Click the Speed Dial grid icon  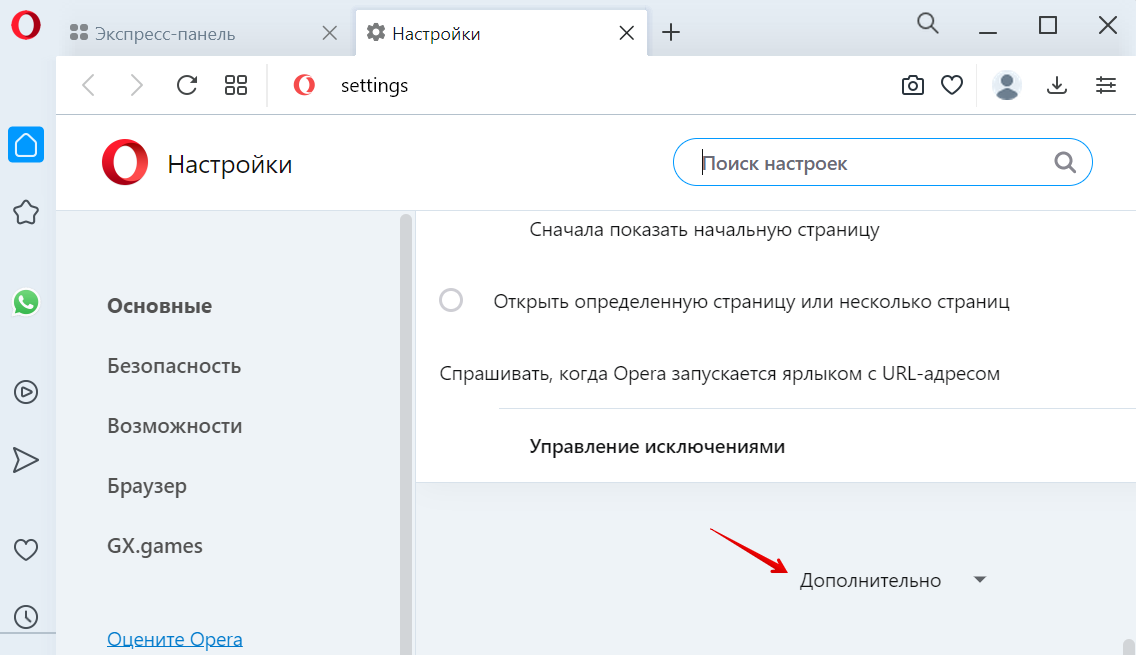pyautogui.click(x=236, y=86)
